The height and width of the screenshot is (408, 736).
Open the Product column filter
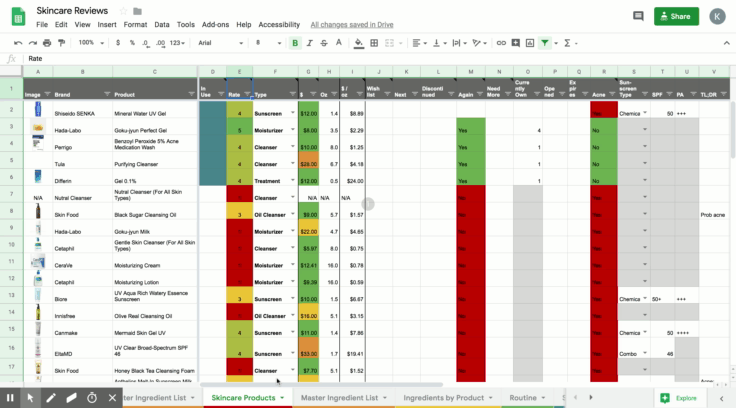[192, 94]
